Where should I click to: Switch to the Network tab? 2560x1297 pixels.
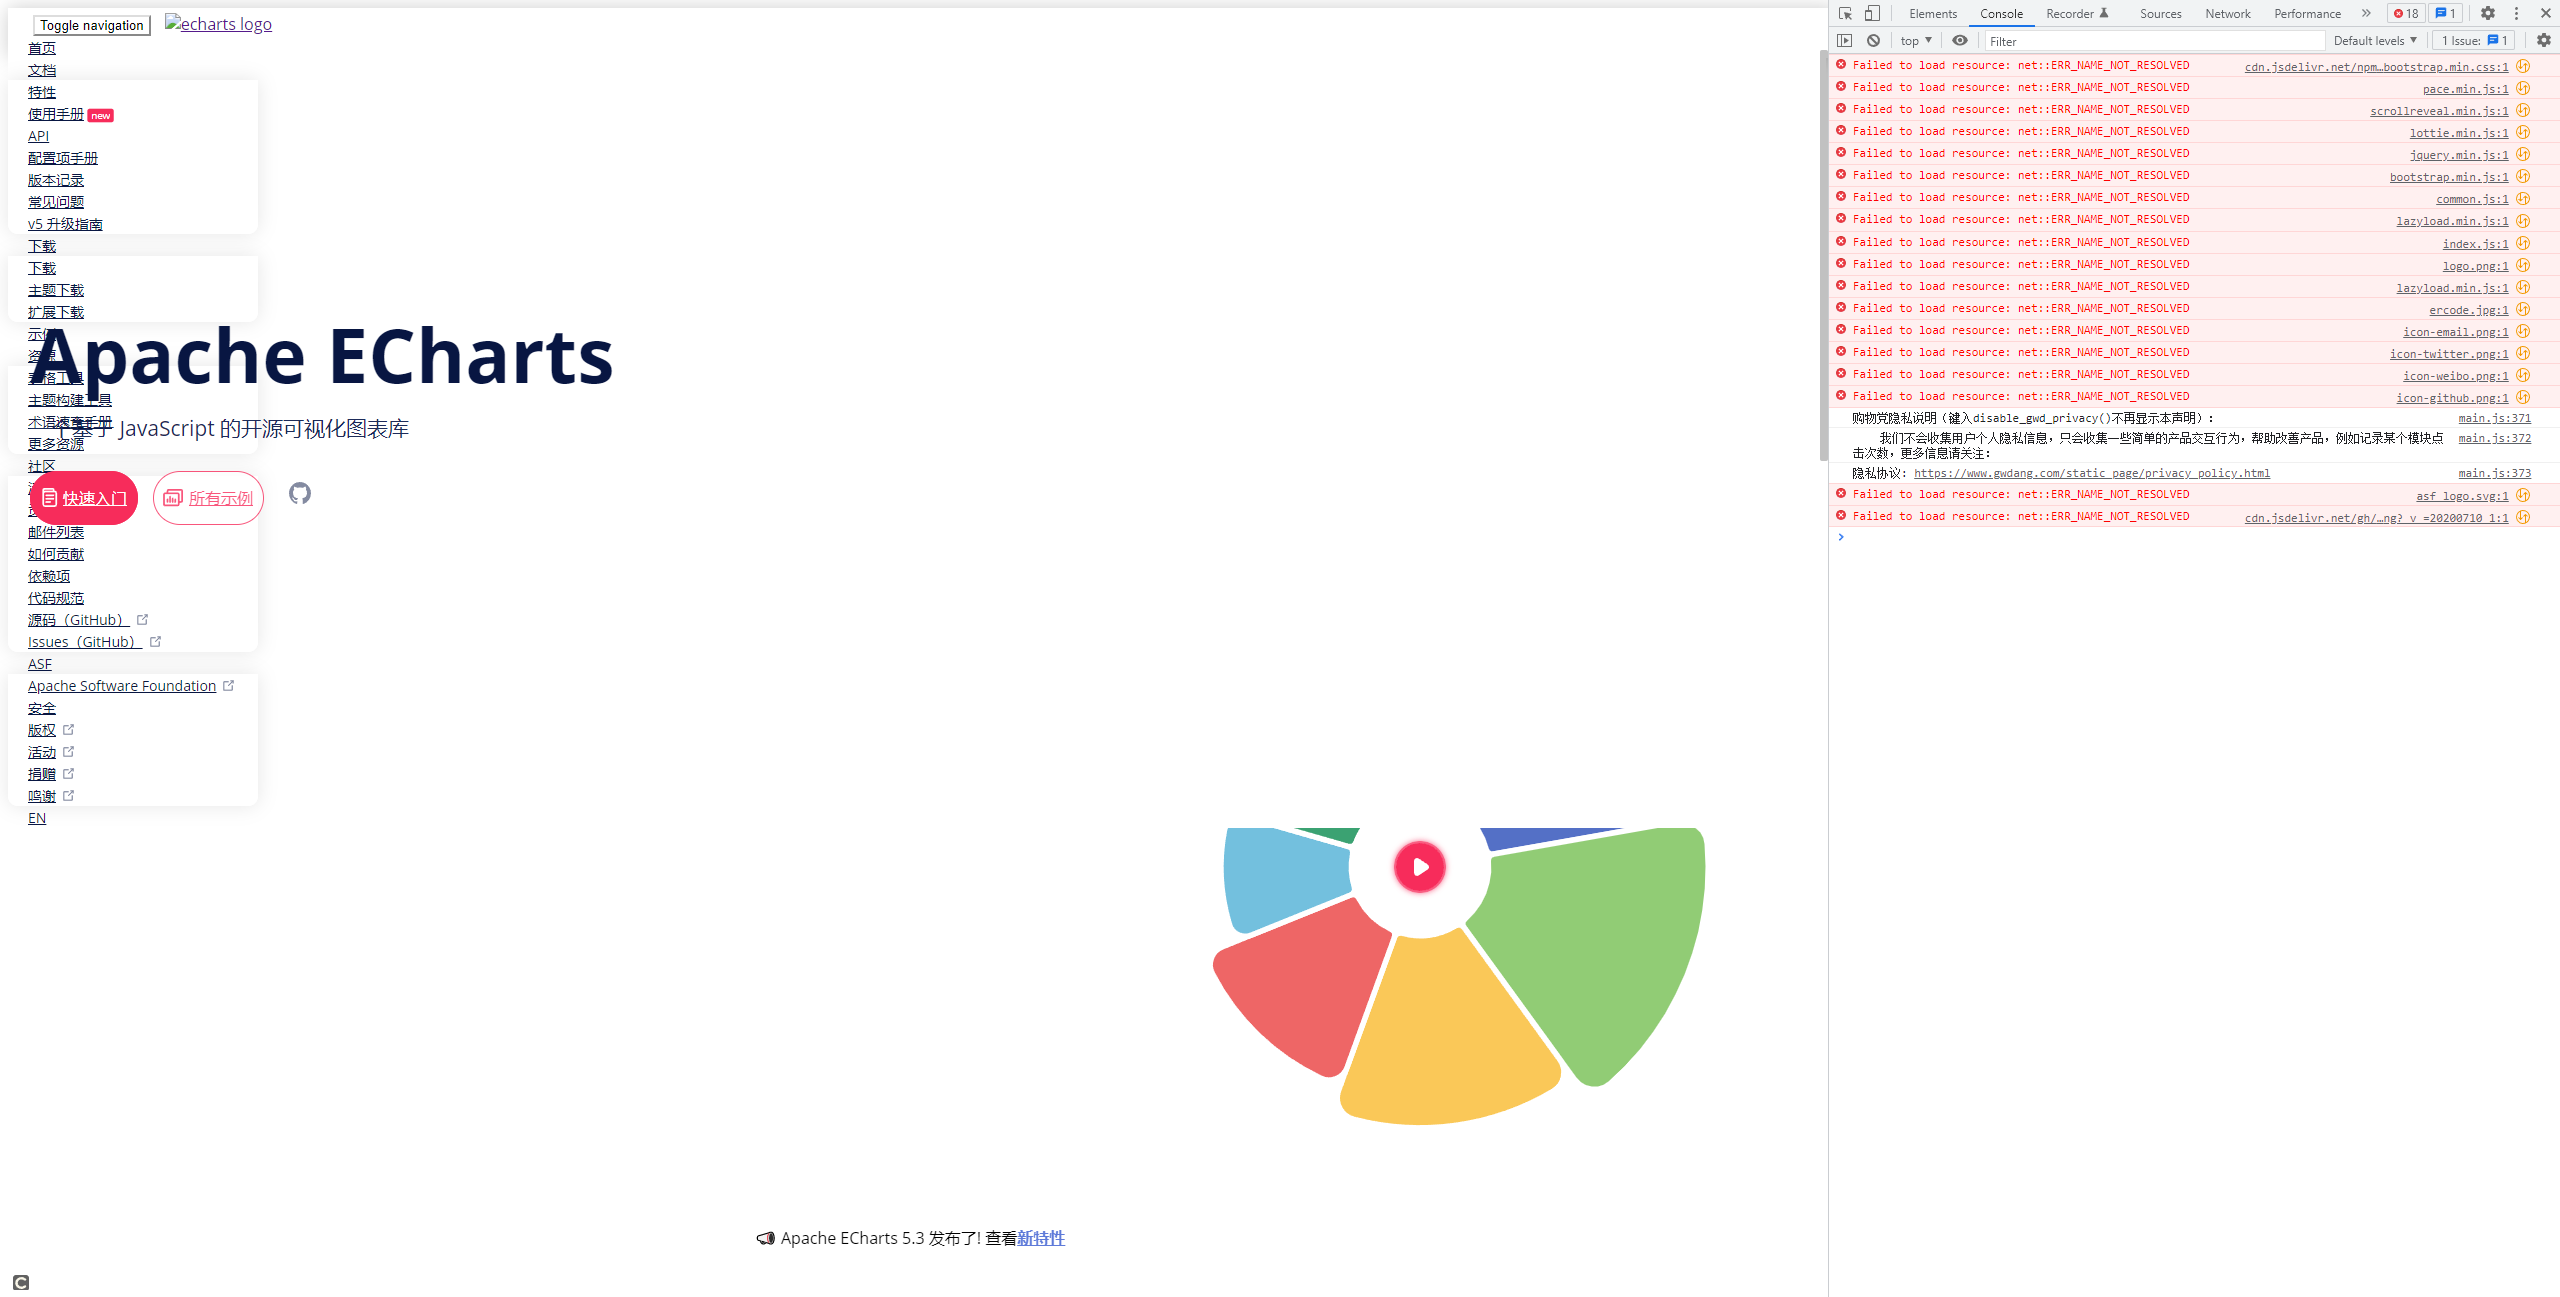2227,13
